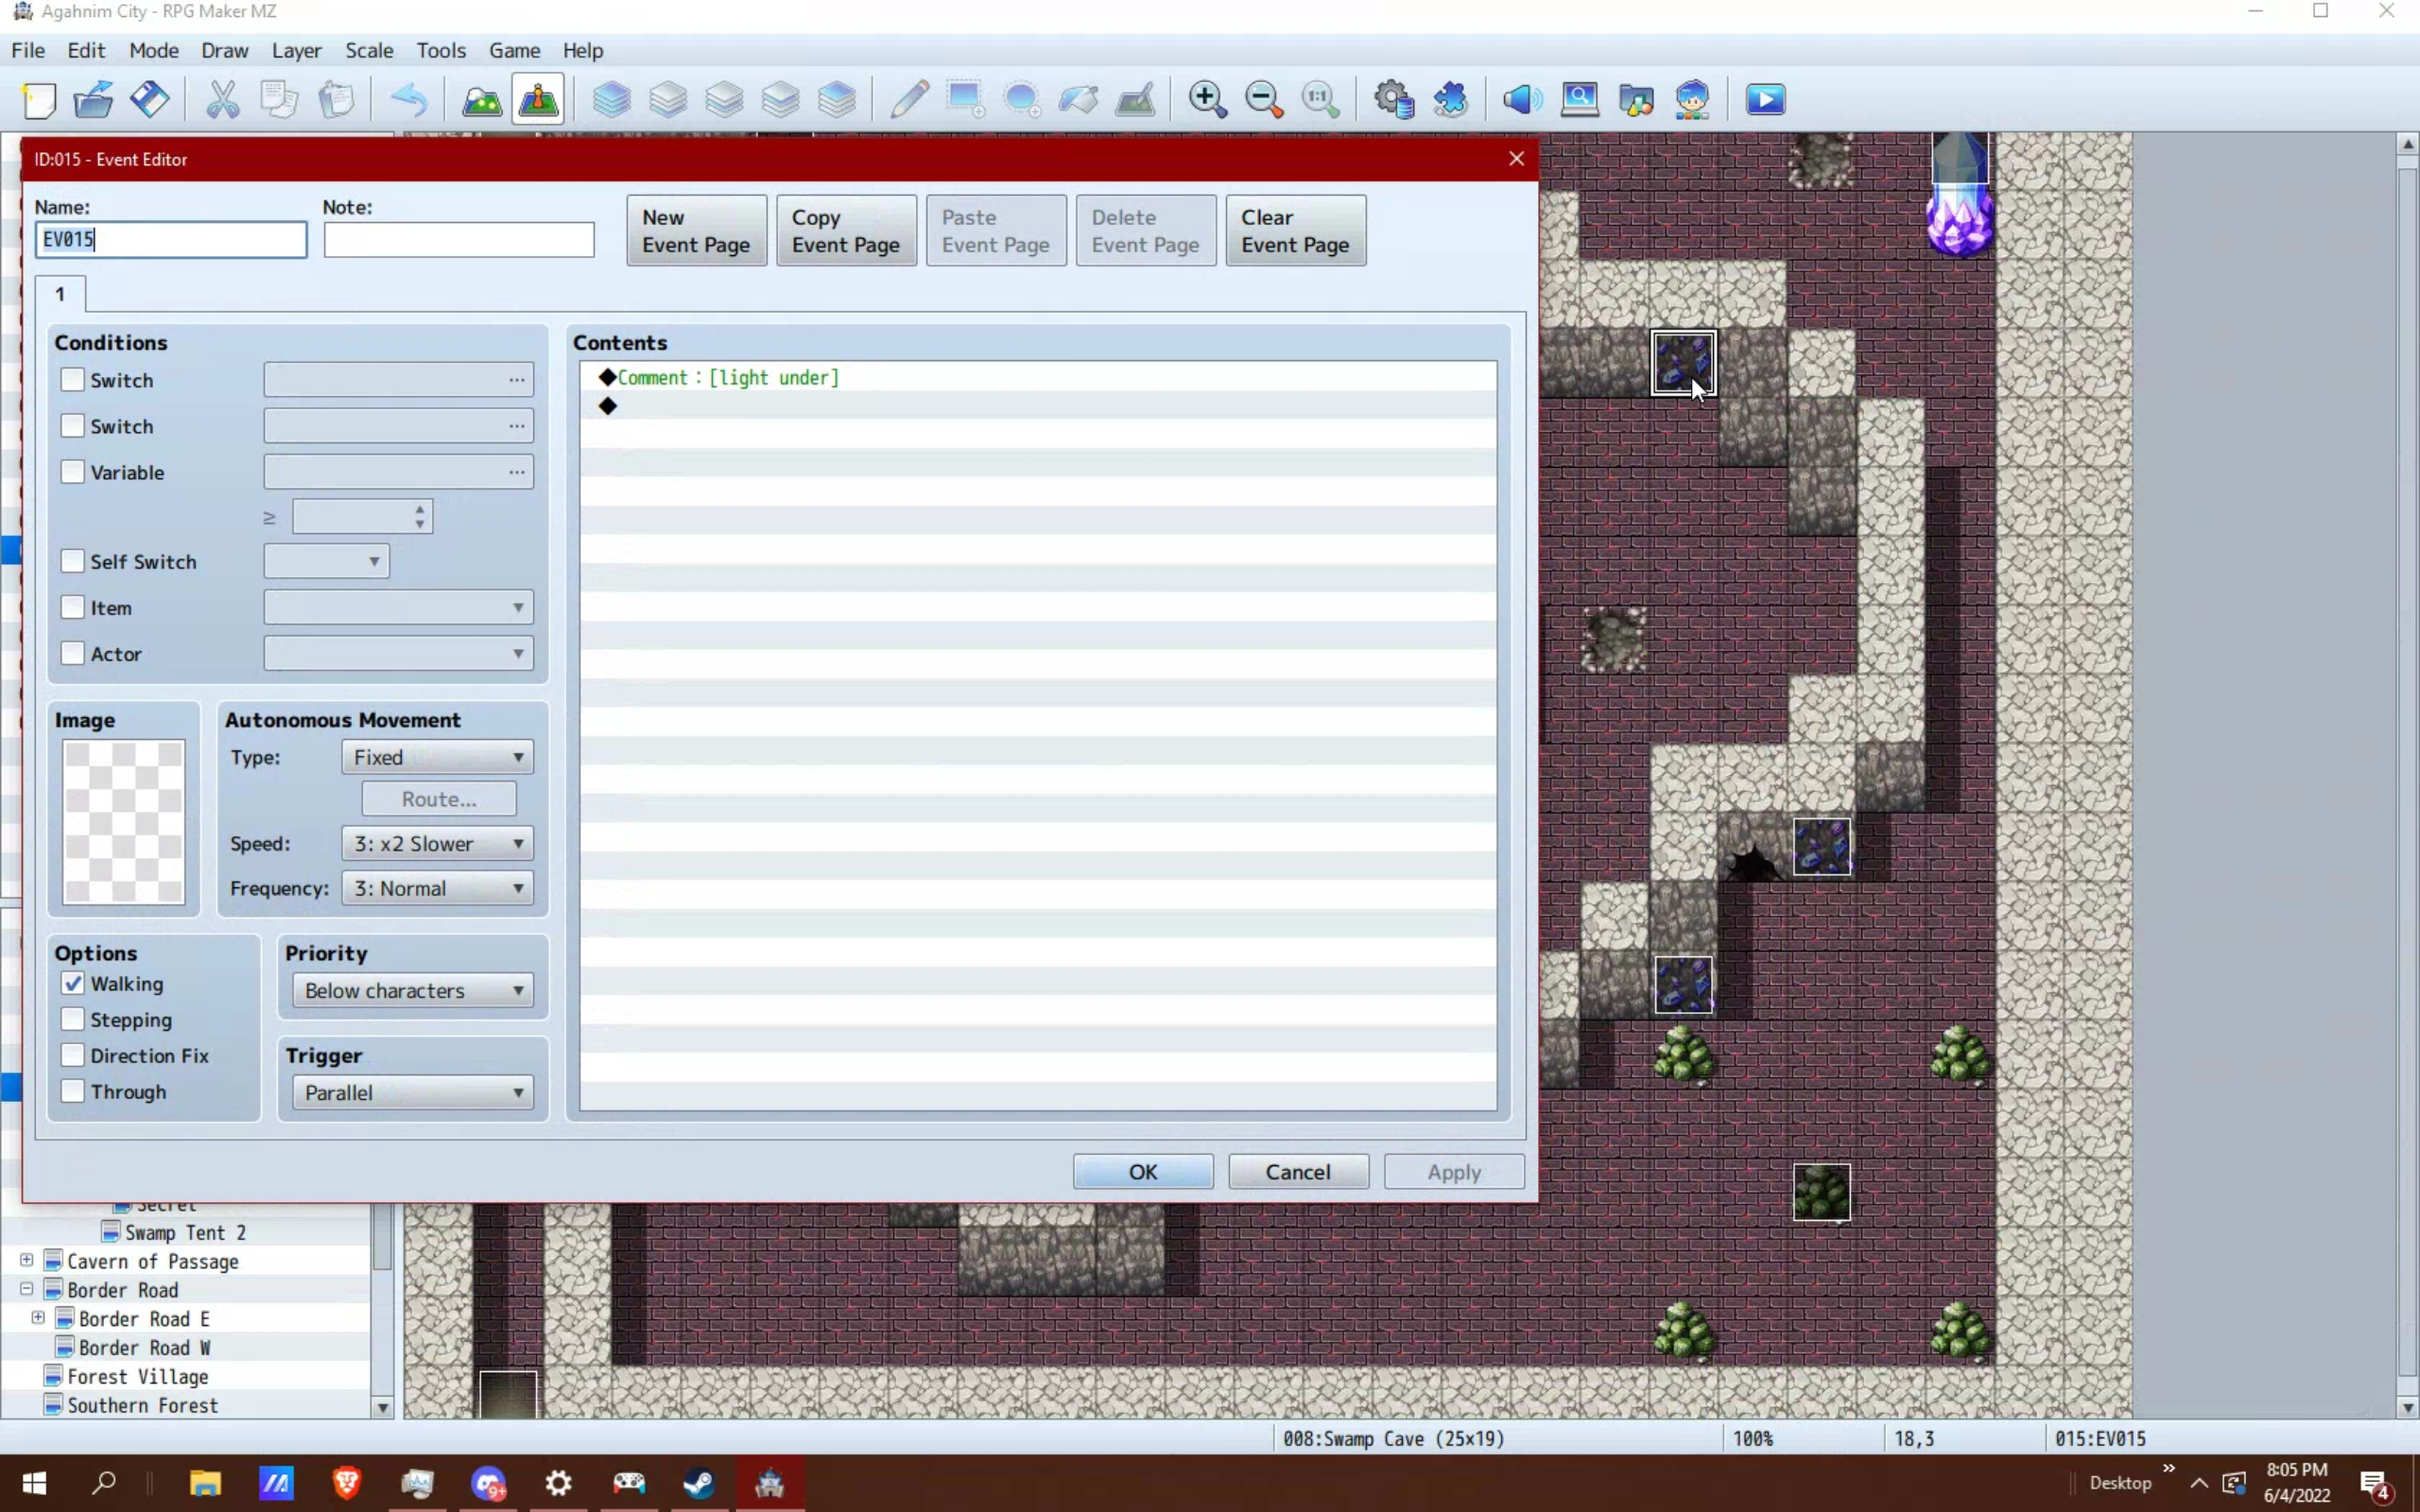This screenshot has height=1512, width=2420.
Task: Open the Priority dropdown (Below characters)
Action: point(412,990)
